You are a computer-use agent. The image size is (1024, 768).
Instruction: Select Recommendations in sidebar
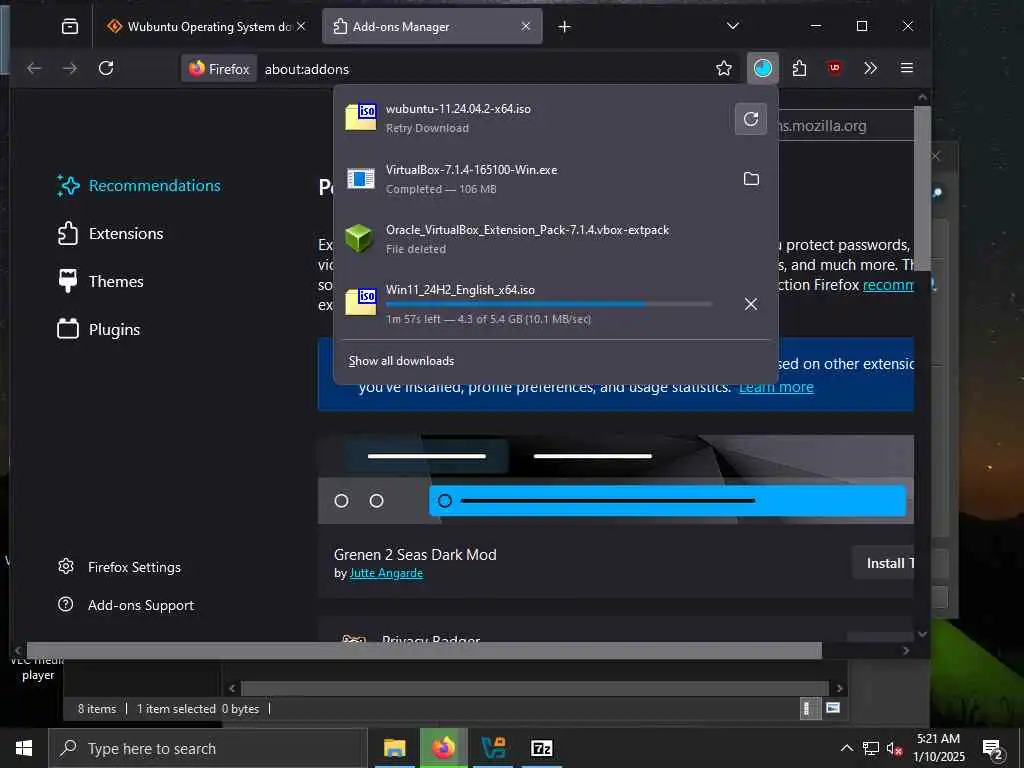coord(139,185)
